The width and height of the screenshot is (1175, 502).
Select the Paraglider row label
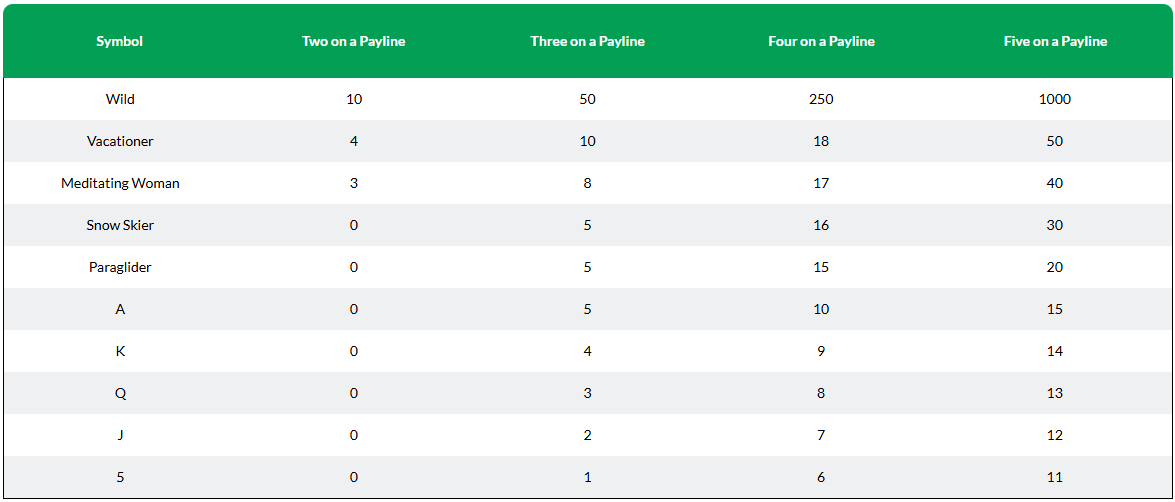(x=120, y=267)
